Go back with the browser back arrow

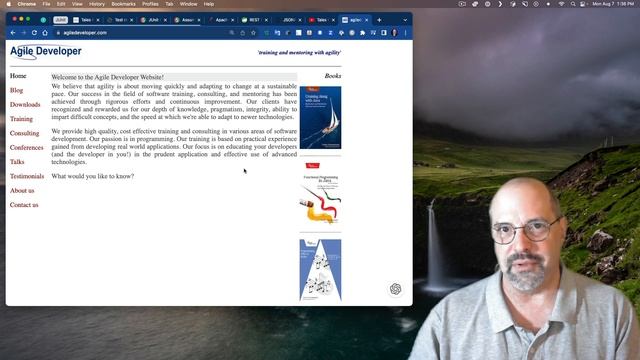click(13, 33)
